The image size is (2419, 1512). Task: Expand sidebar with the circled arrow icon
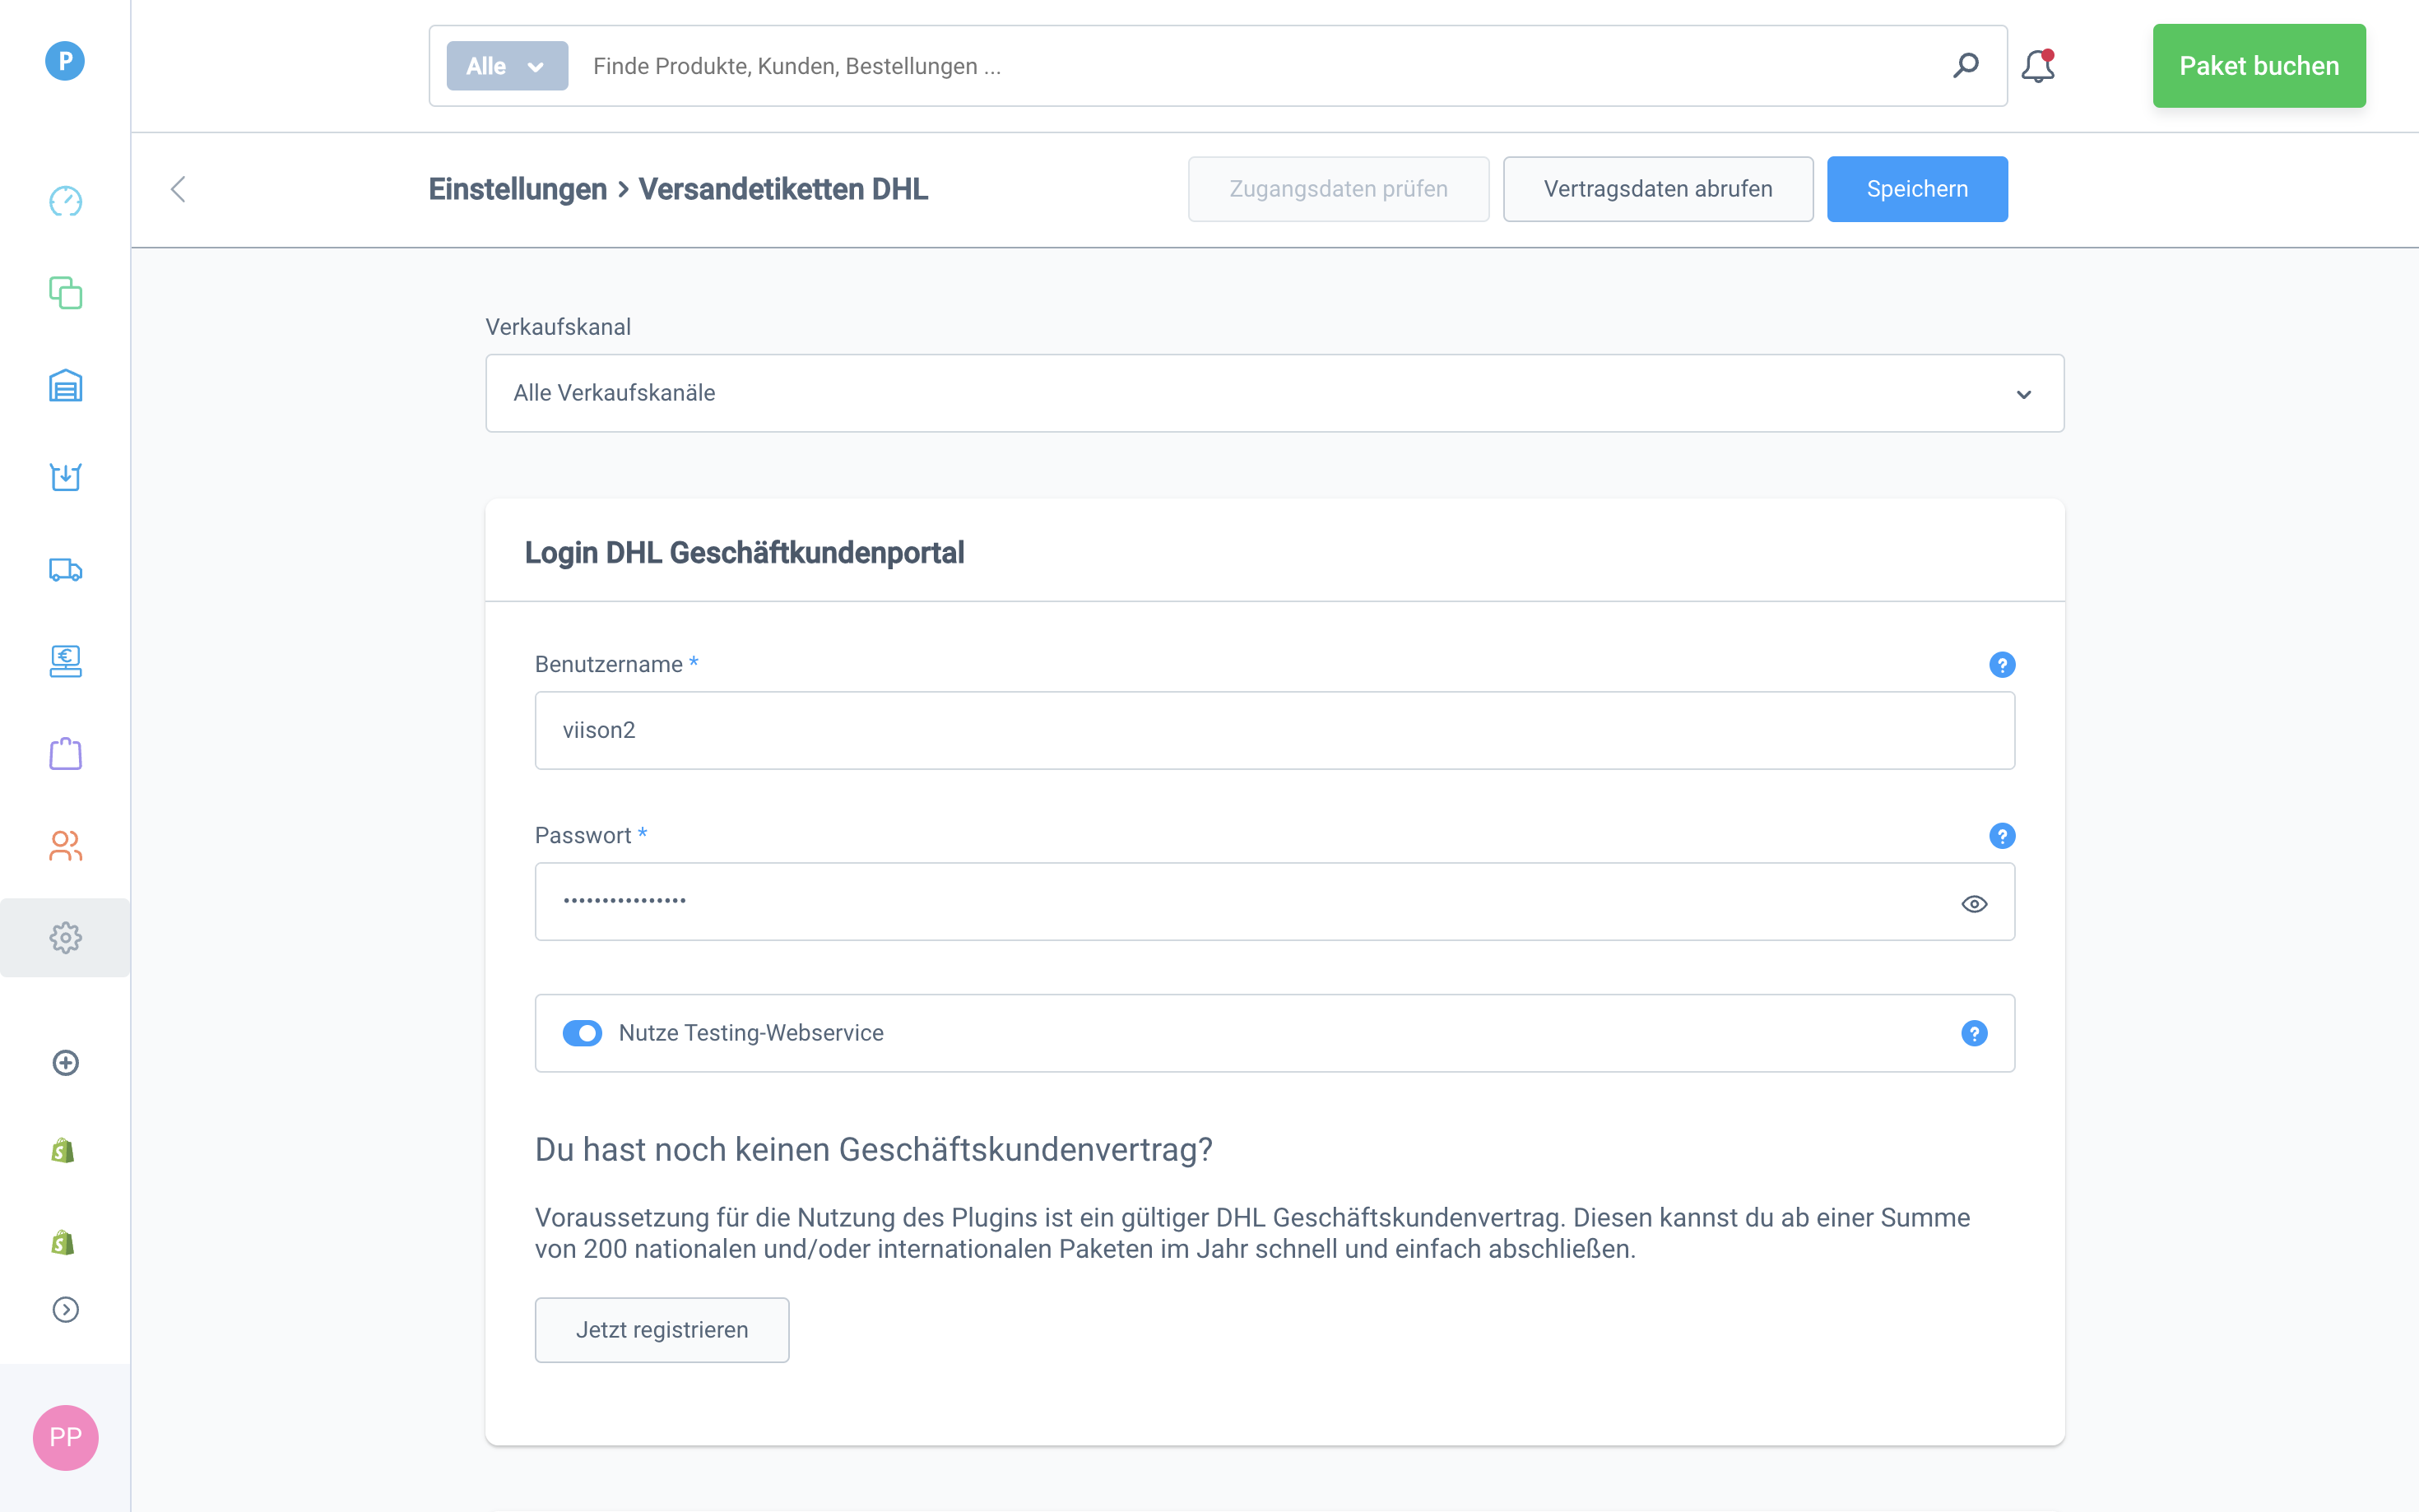click(65, 1309)
